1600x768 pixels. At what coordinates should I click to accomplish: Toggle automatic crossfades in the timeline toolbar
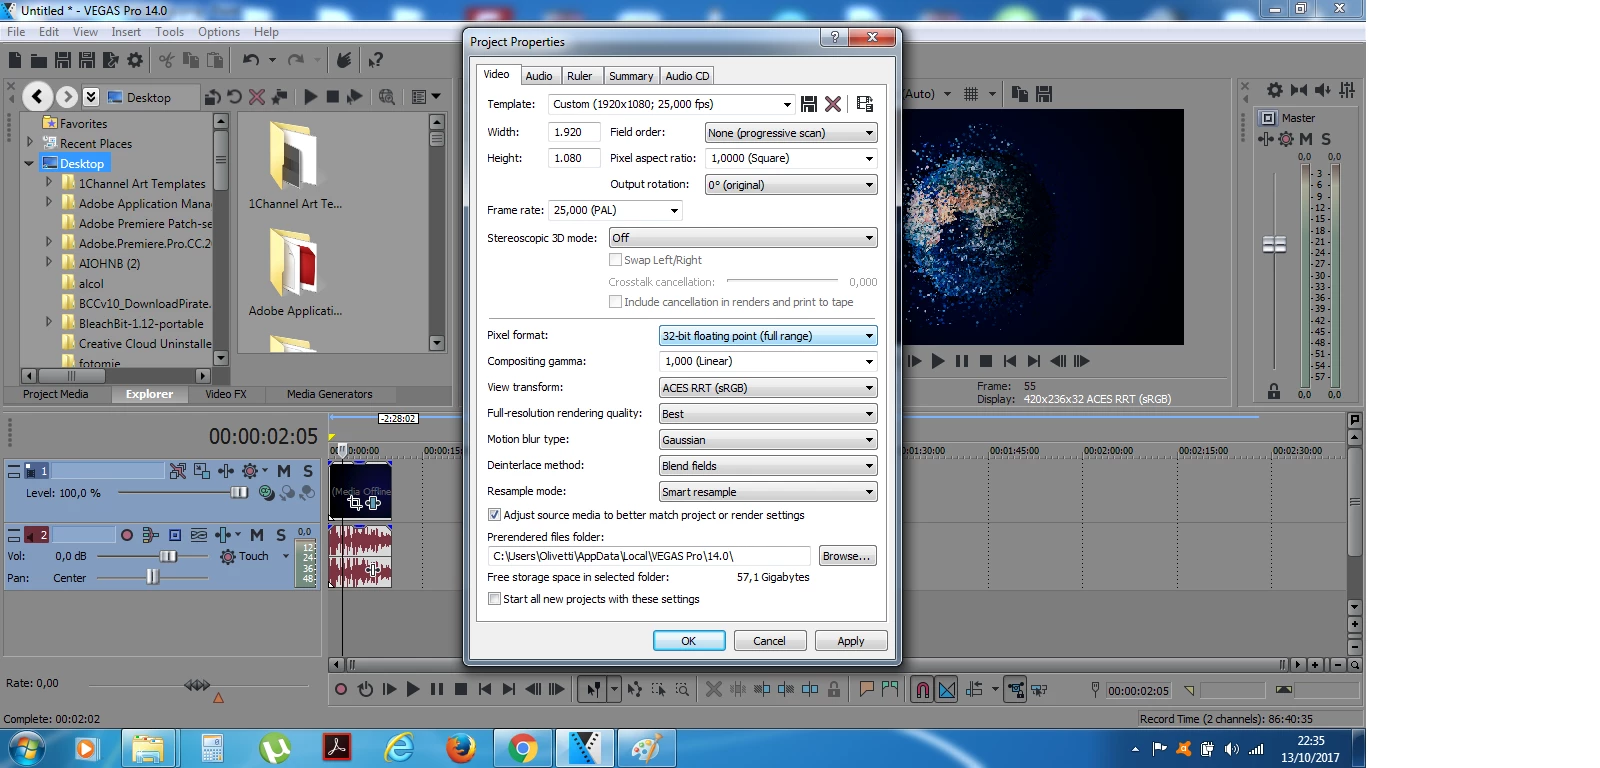(947, 689)
